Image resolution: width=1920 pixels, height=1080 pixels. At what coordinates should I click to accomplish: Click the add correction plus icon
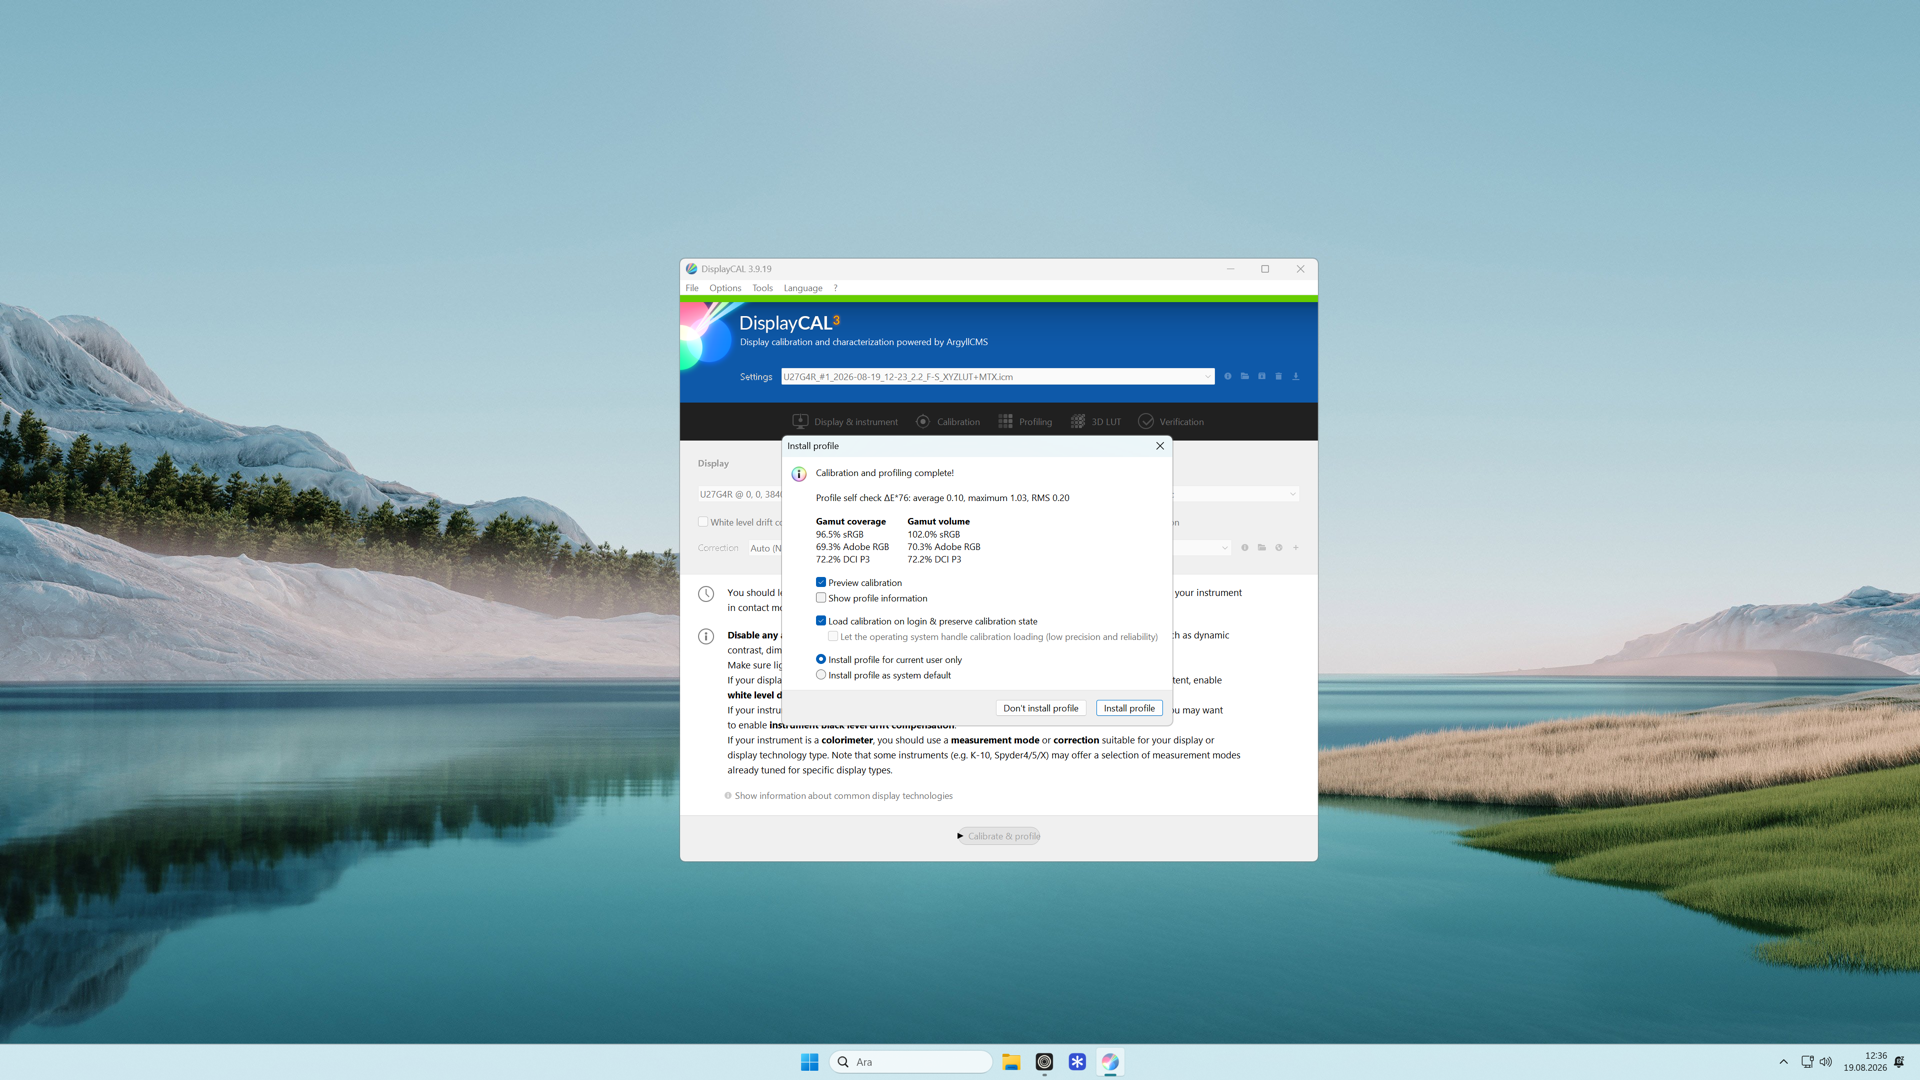(1296, 548)
